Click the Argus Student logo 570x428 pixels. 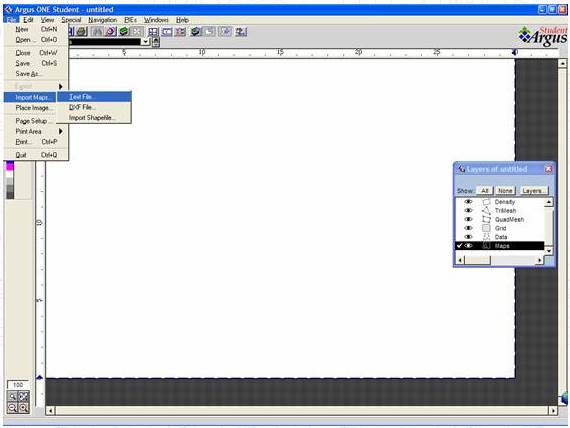[x=543, y=36]
